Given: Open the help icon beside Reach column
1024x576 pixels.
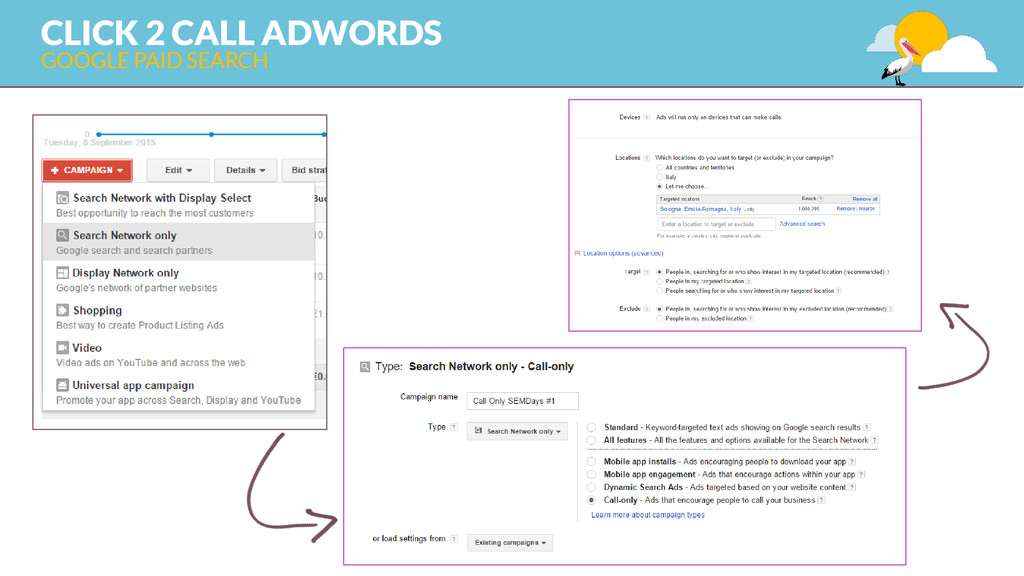Looking at the screenshot, I should click(821, 199).
